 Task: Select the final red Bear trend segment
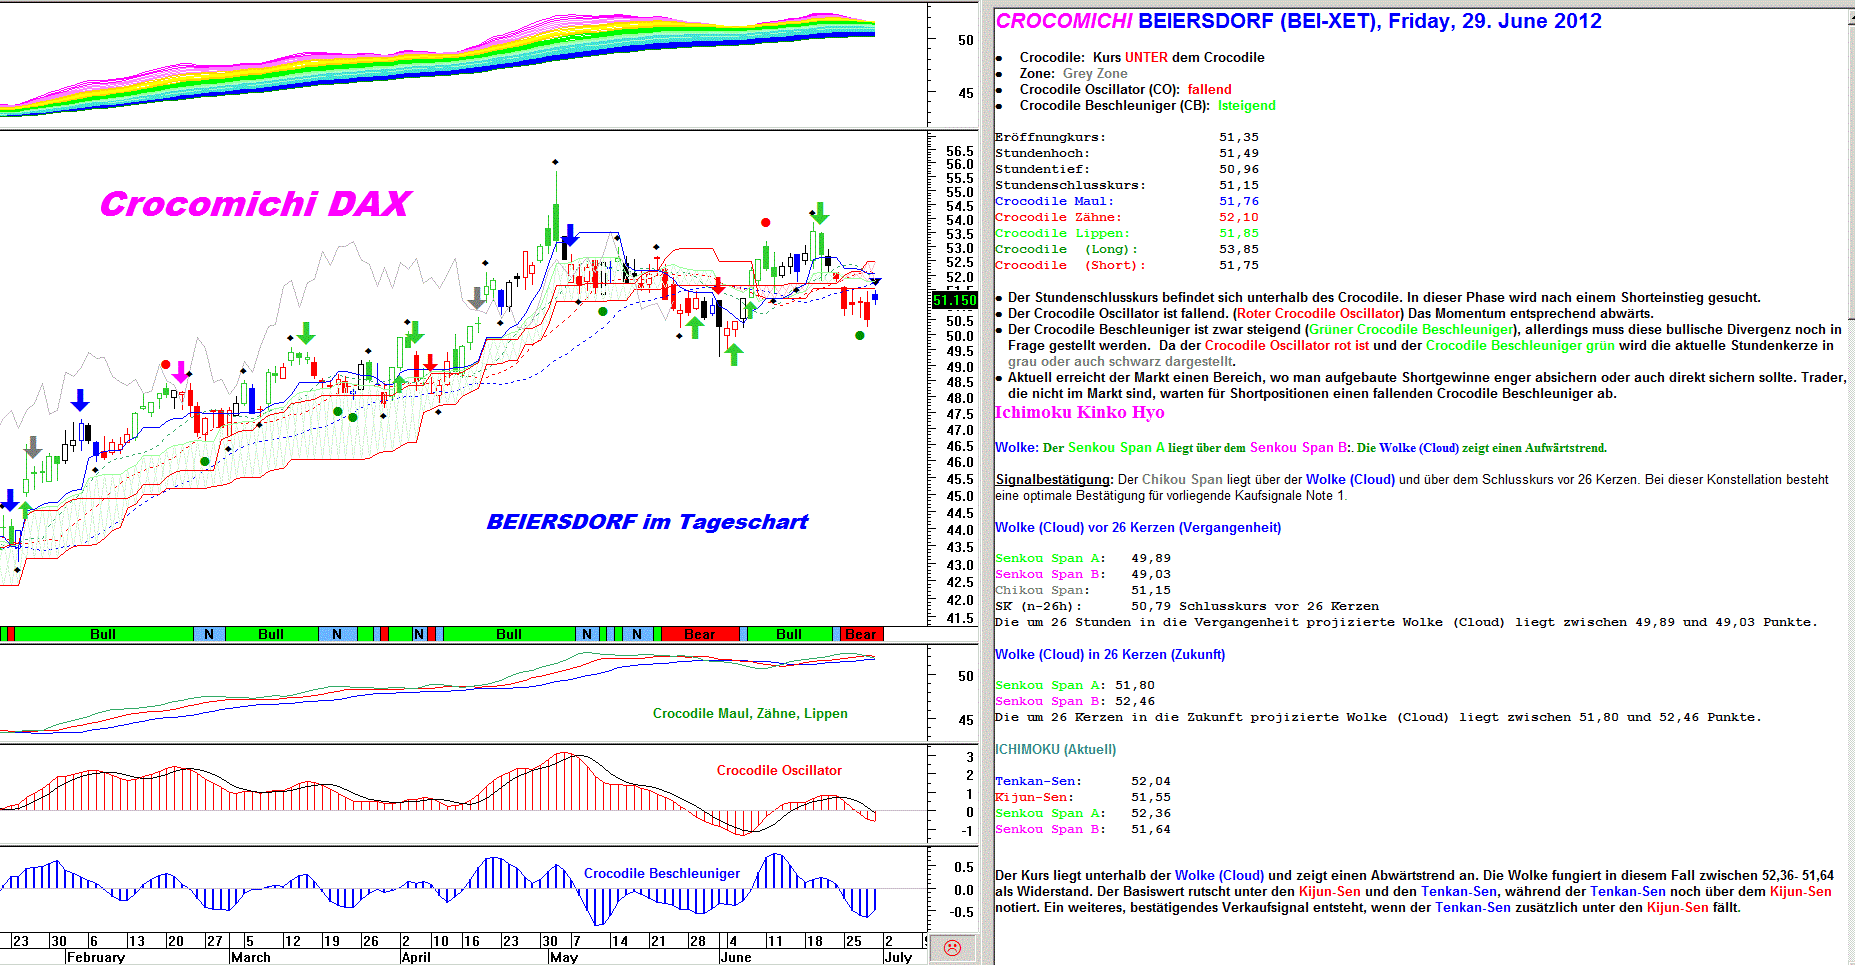coord(860,634)
